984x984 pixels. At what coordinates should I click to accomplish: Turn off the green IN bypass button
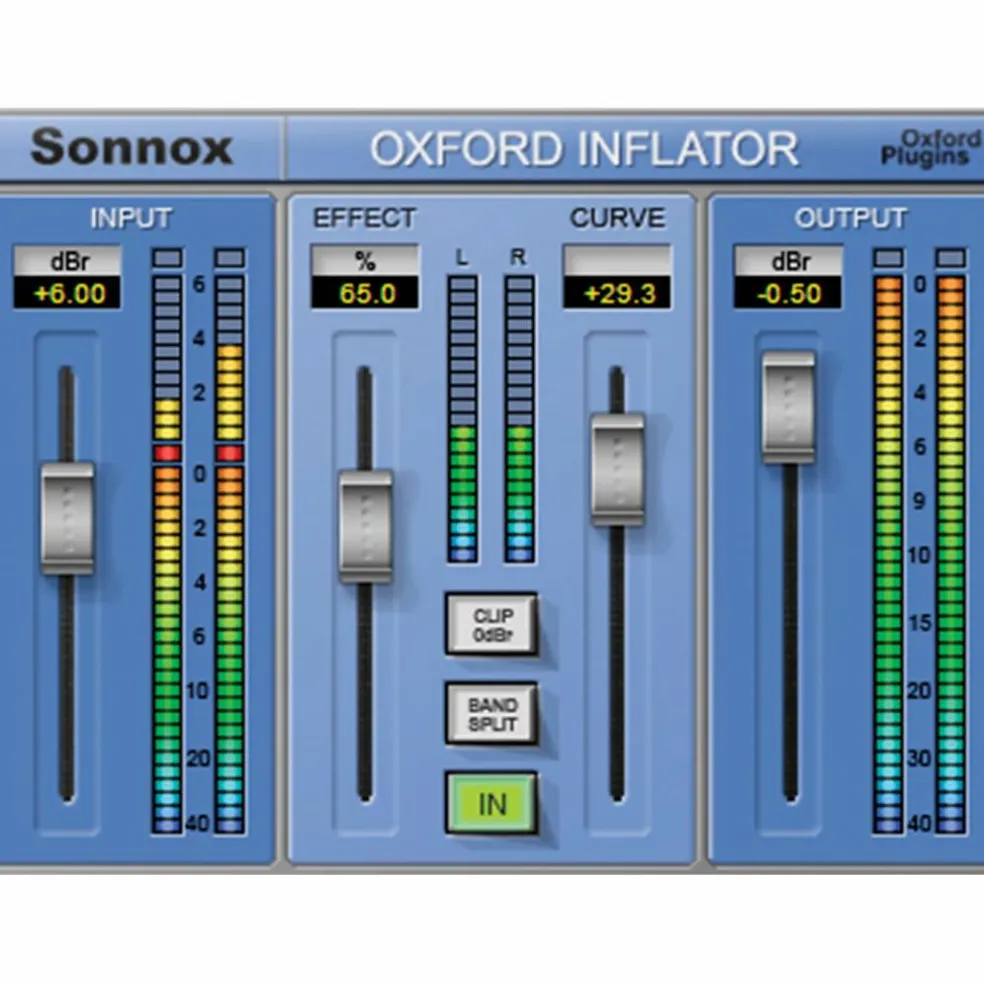[x=492, y=804]
